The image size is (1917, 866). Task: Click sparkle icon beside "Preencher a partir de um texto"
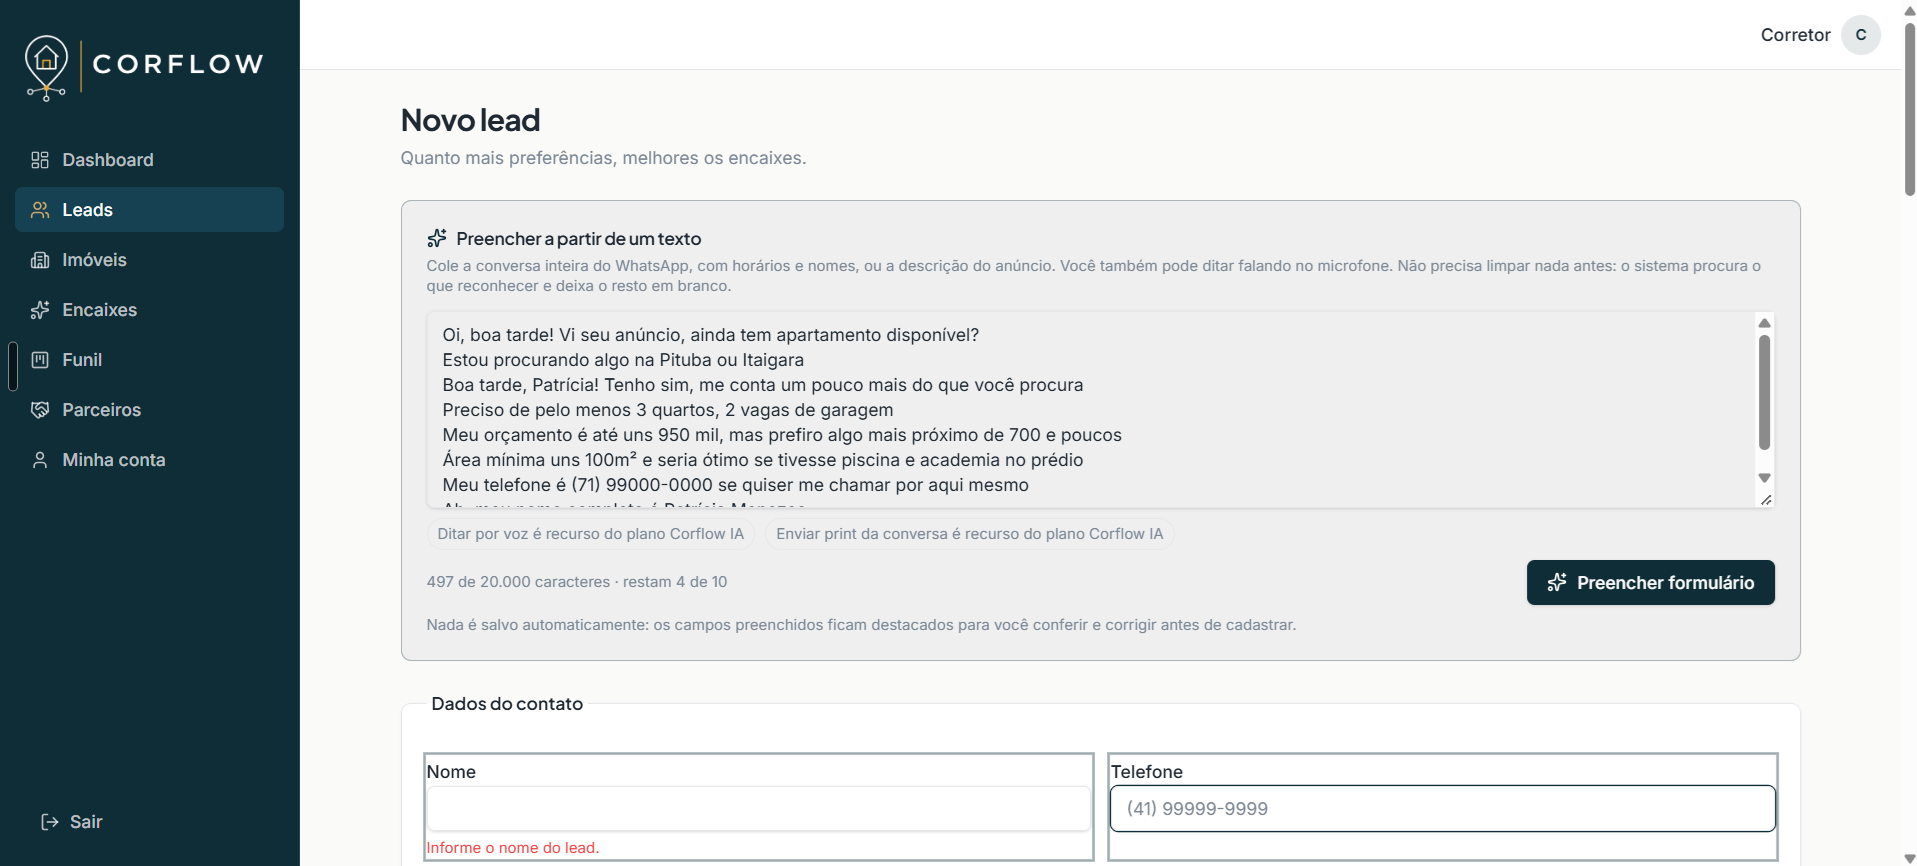pos(437,238)
